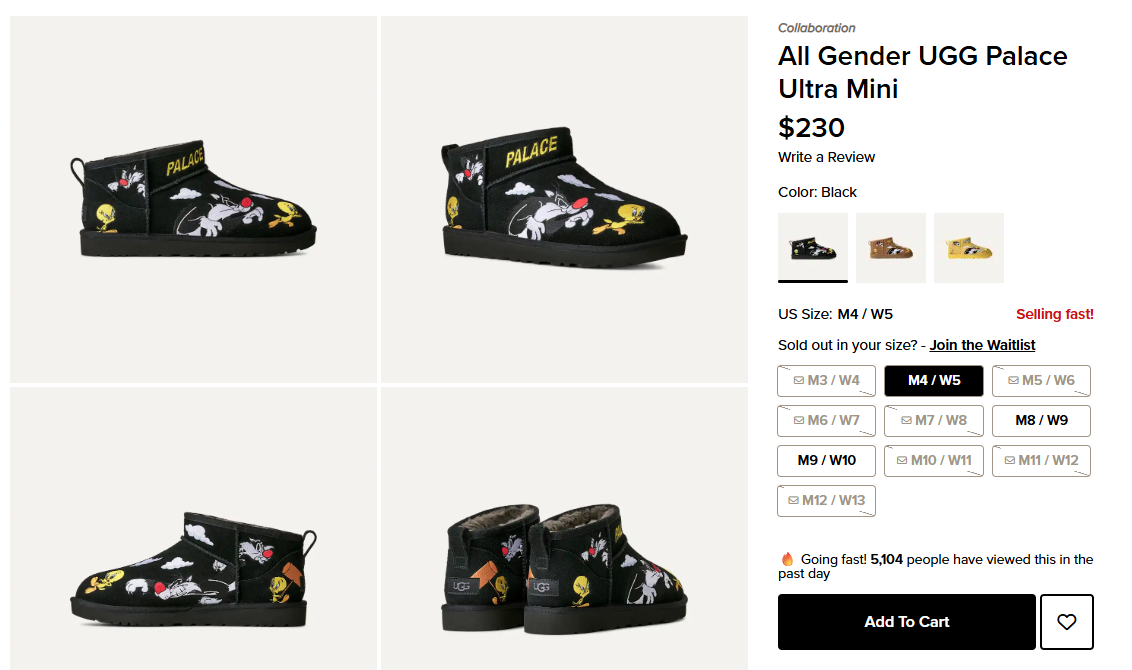Screen dimensions: 1132x670
Task: Add item to wishlist with heart icon
Action: coord(1066,622)
